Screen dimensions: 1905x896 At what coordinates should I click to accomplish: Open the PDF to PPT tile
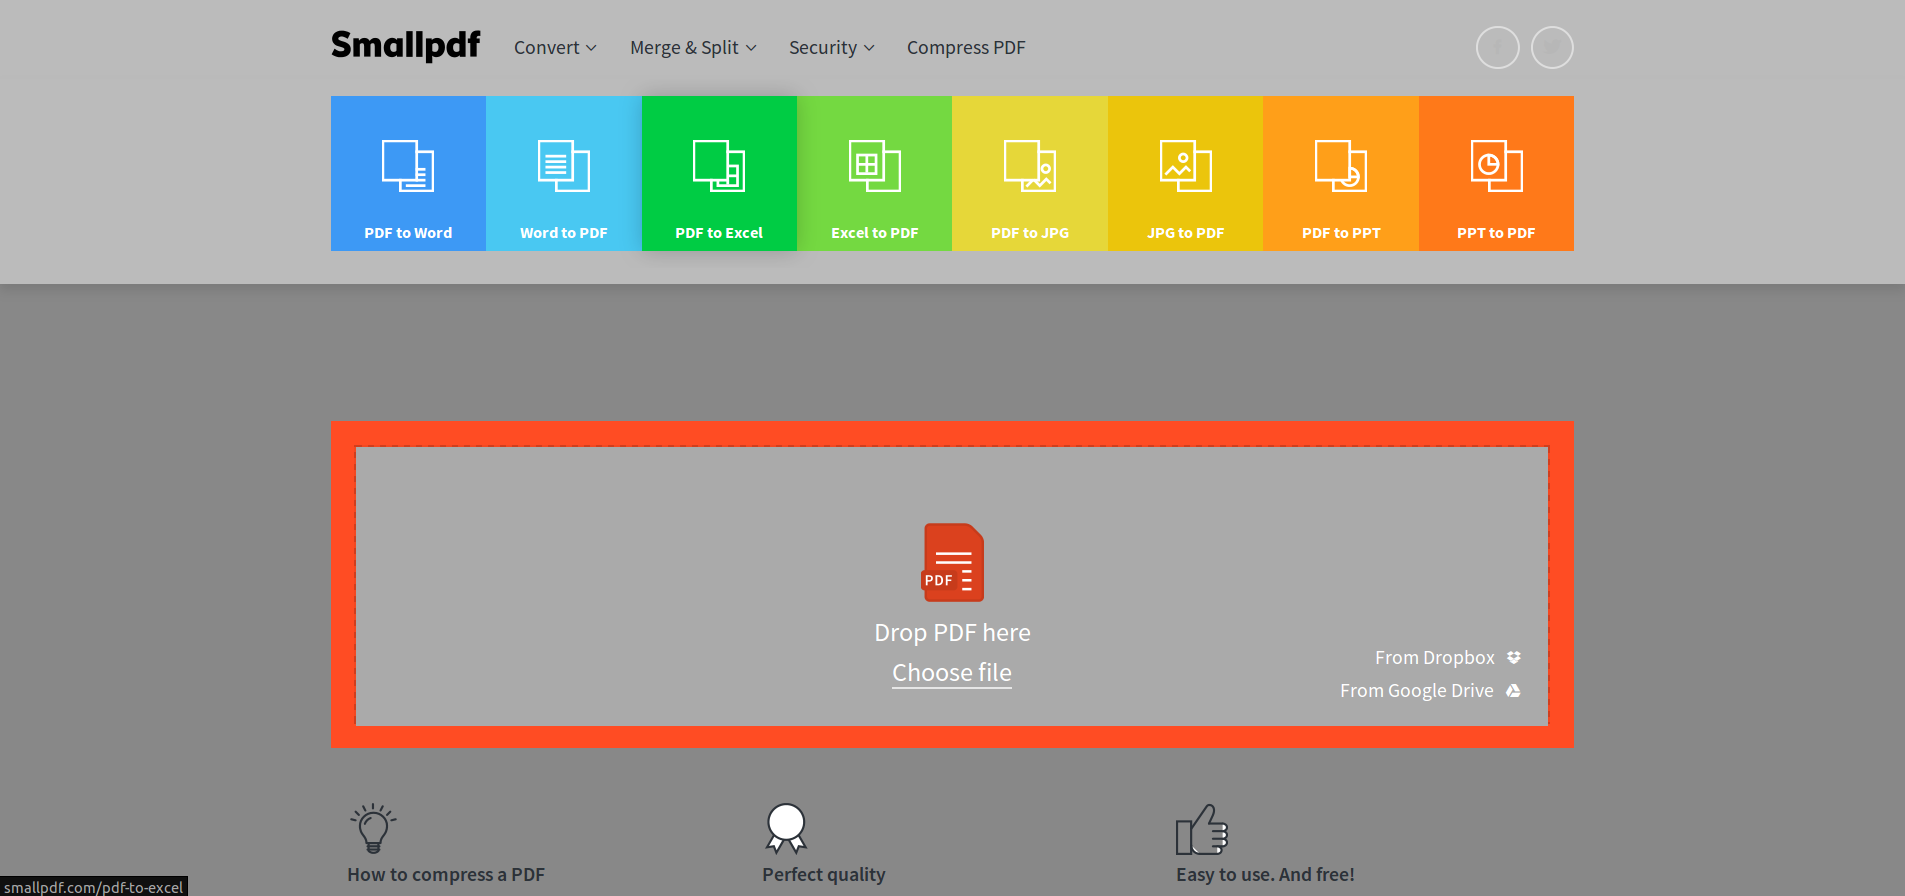click(x=1341, y=173)
